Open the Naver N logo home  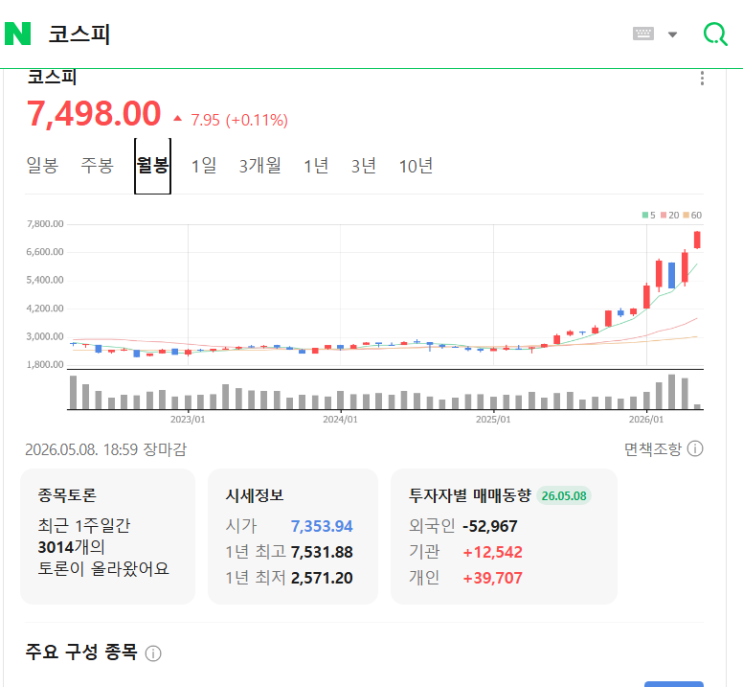click(x=18, y=34)
